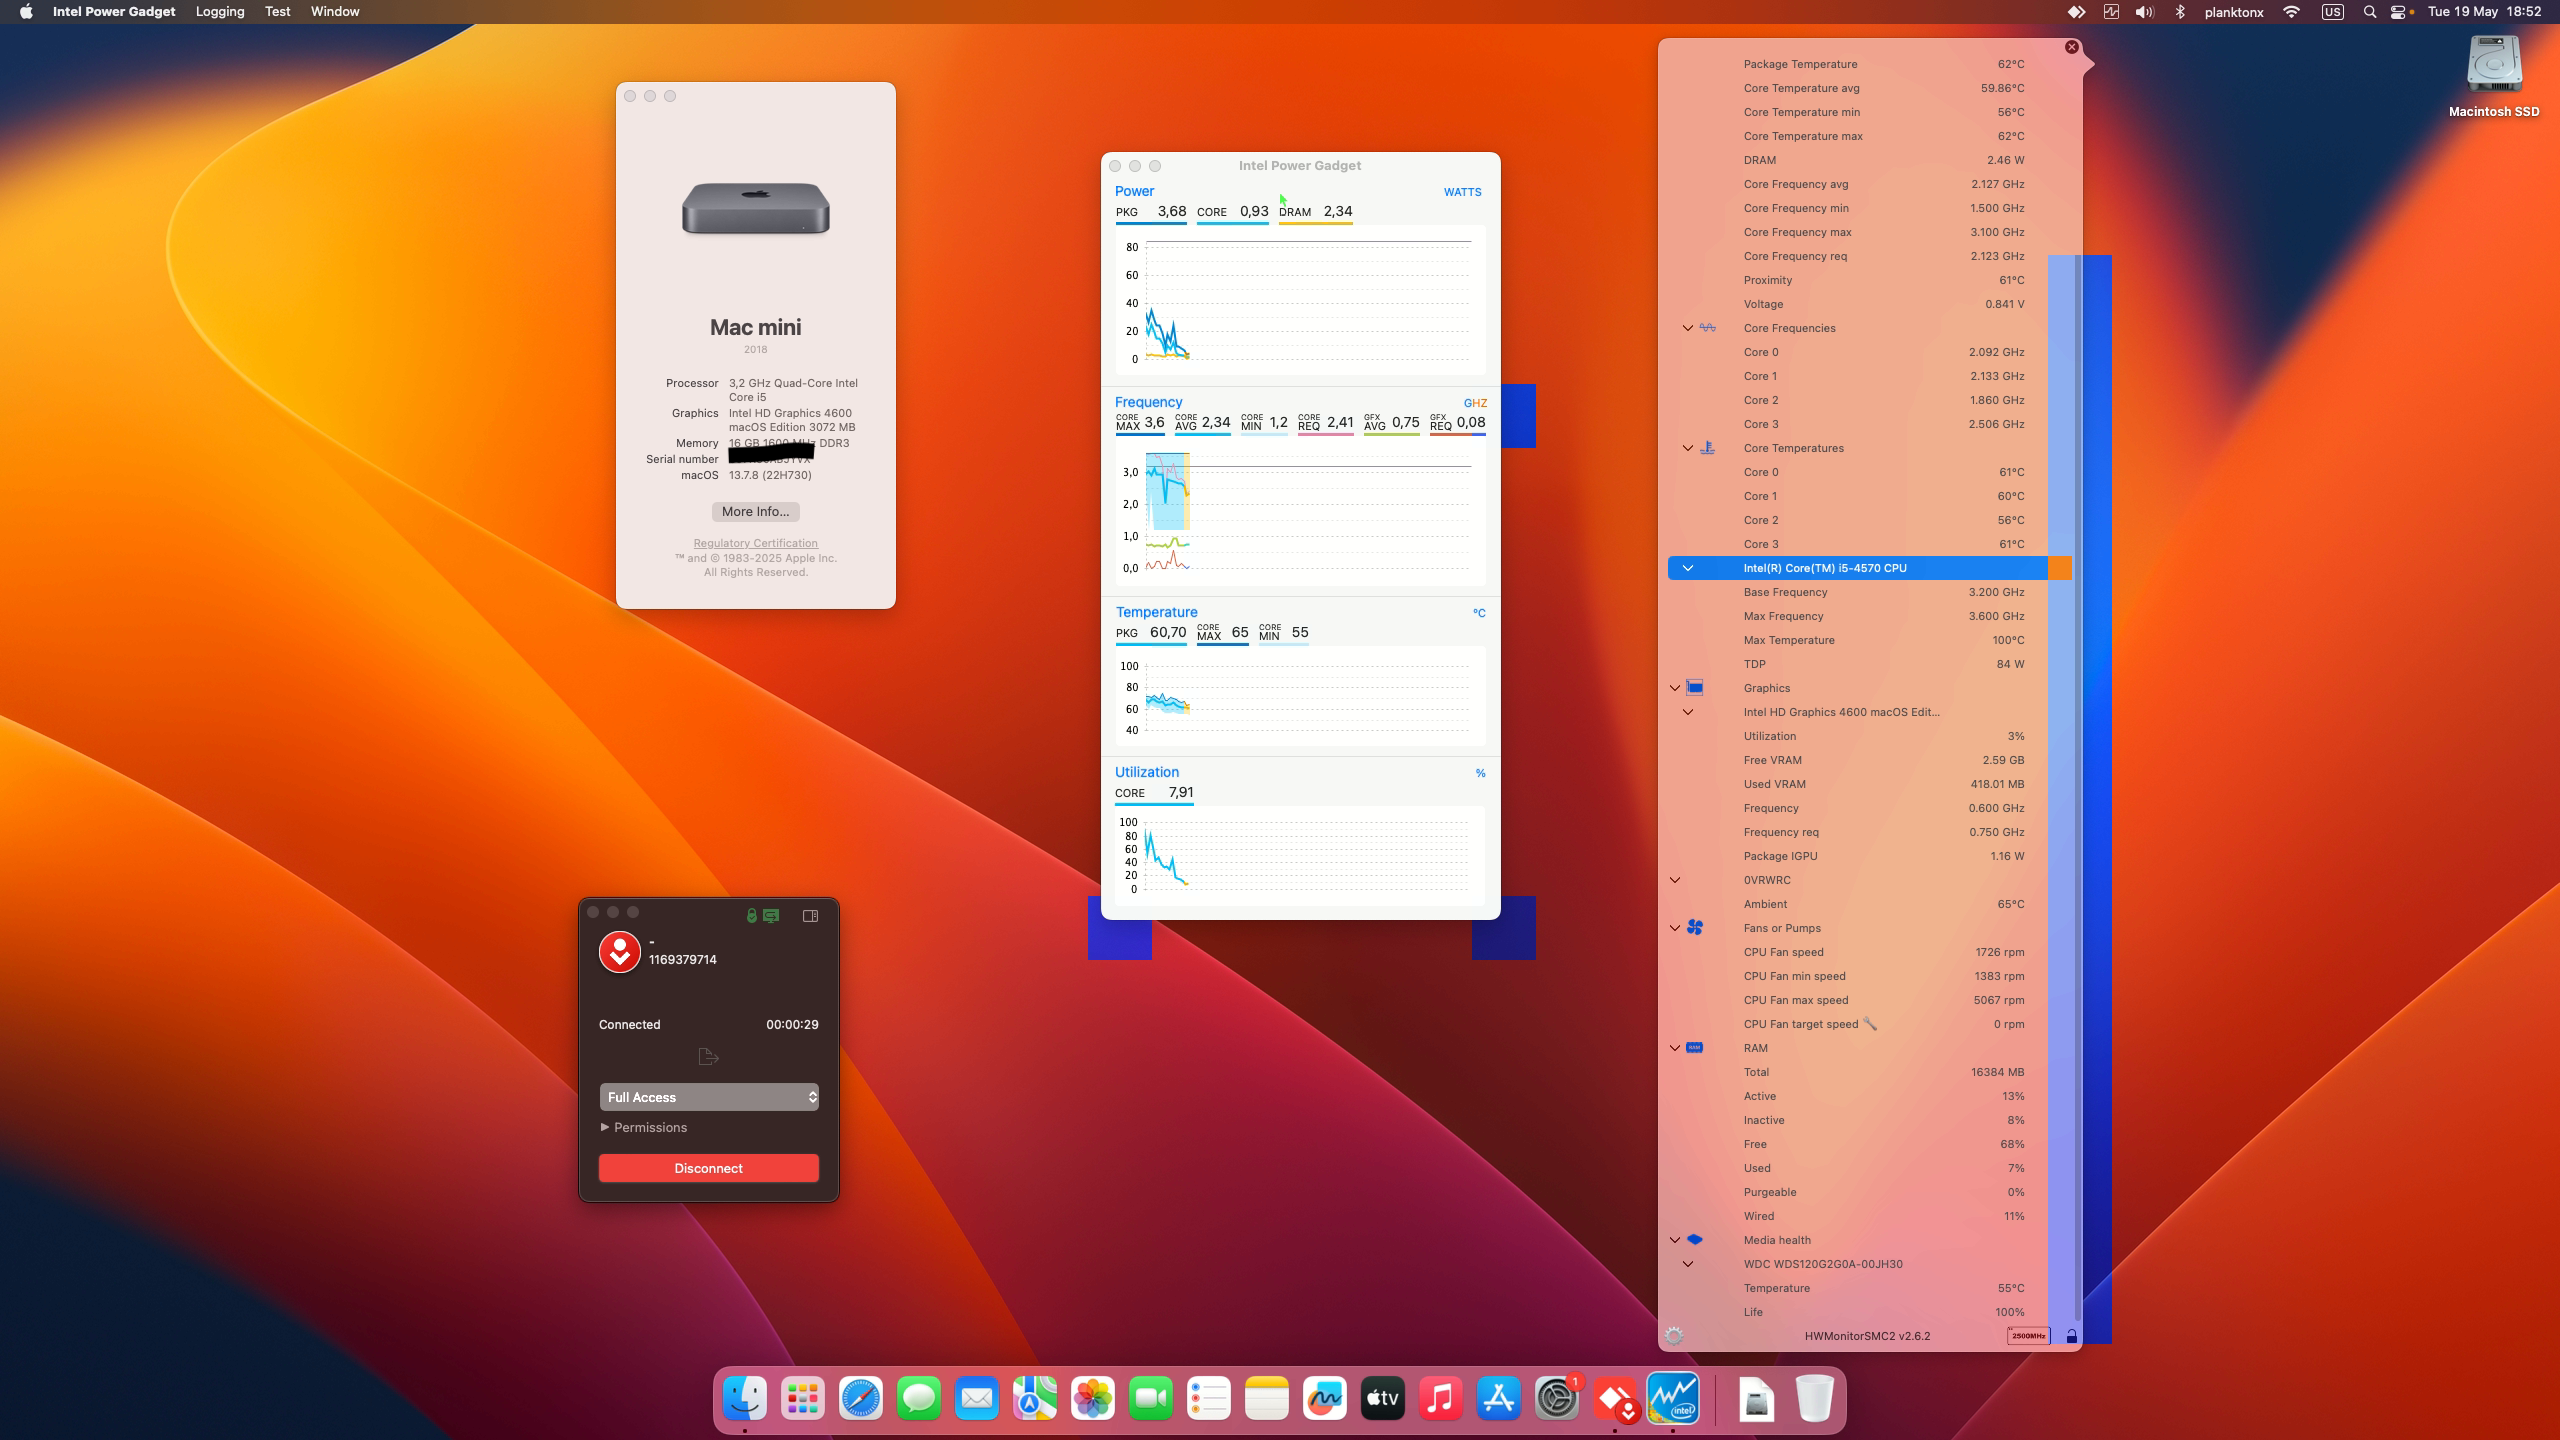2560x1440 pixels.
Task: Open Spotlight search in menu bar
Action: pyautogui.click(x=2369, y=12)
